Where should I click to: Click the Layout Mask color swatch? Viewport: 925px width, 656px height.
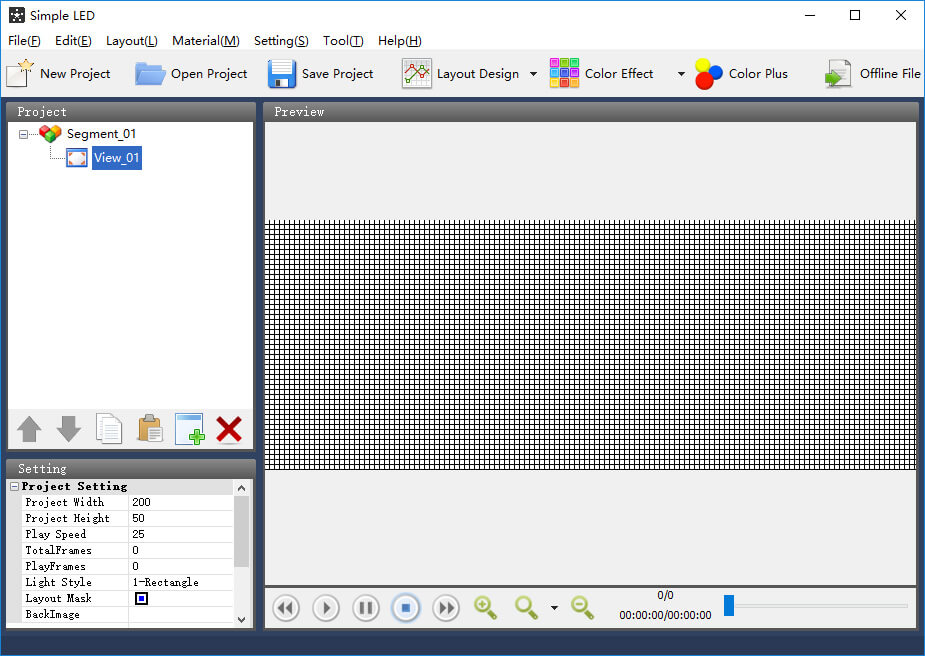tap(142, 598)
